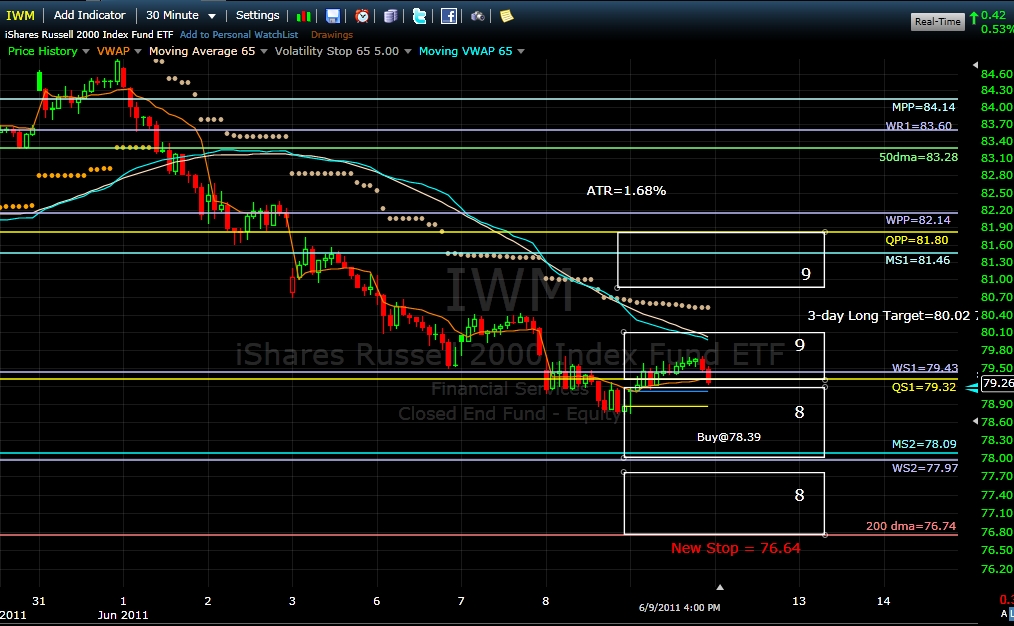
Task: Click the IWM ticker symbol
Action: [20, 16]
